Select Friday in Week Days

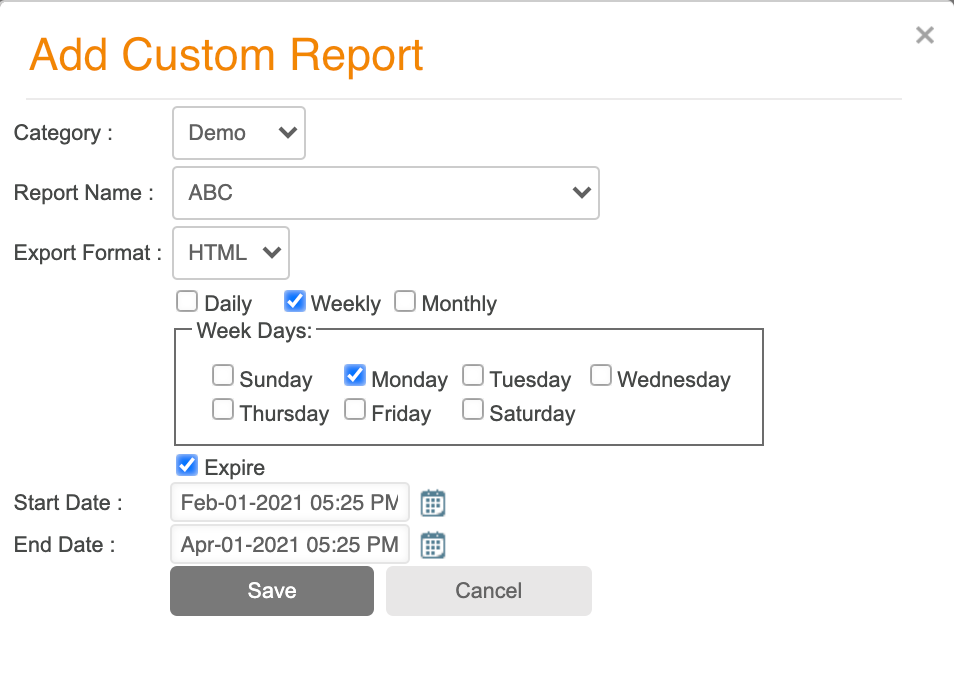pos(355,409)
